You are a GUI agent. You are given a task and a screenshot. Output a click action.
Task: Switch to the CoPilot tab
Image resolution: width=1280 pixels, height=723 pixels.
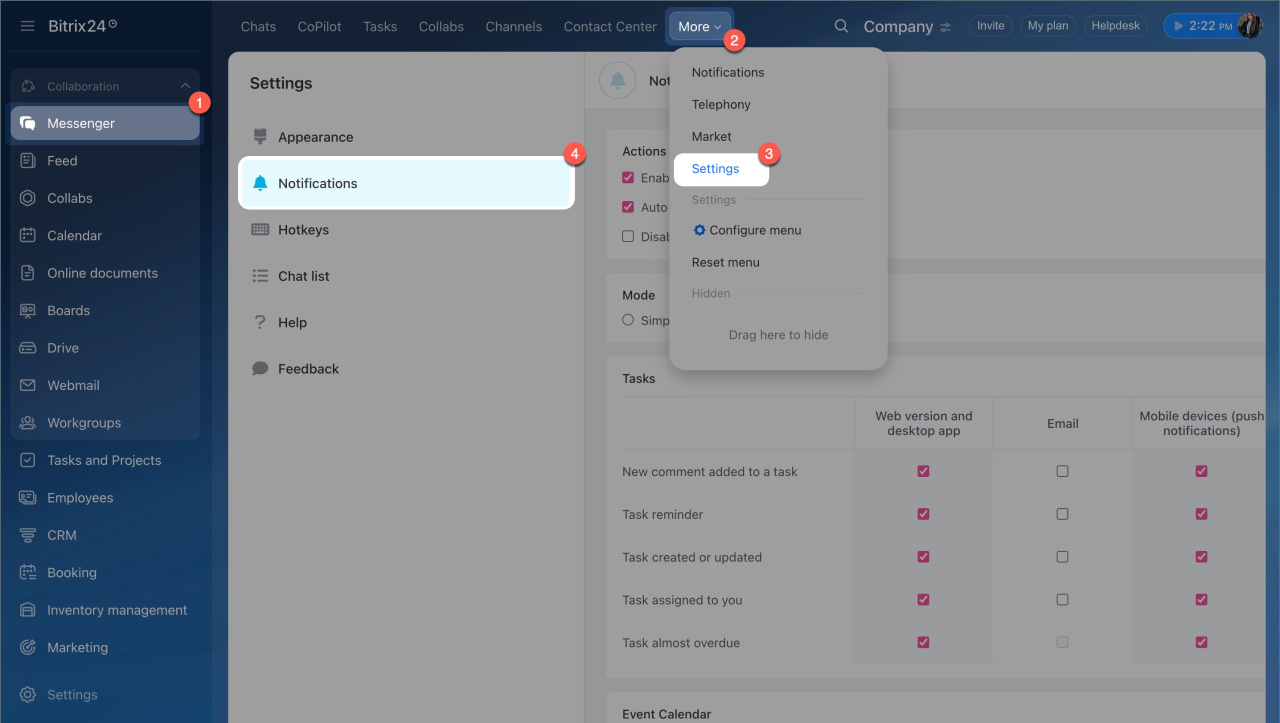pos(320,27)
